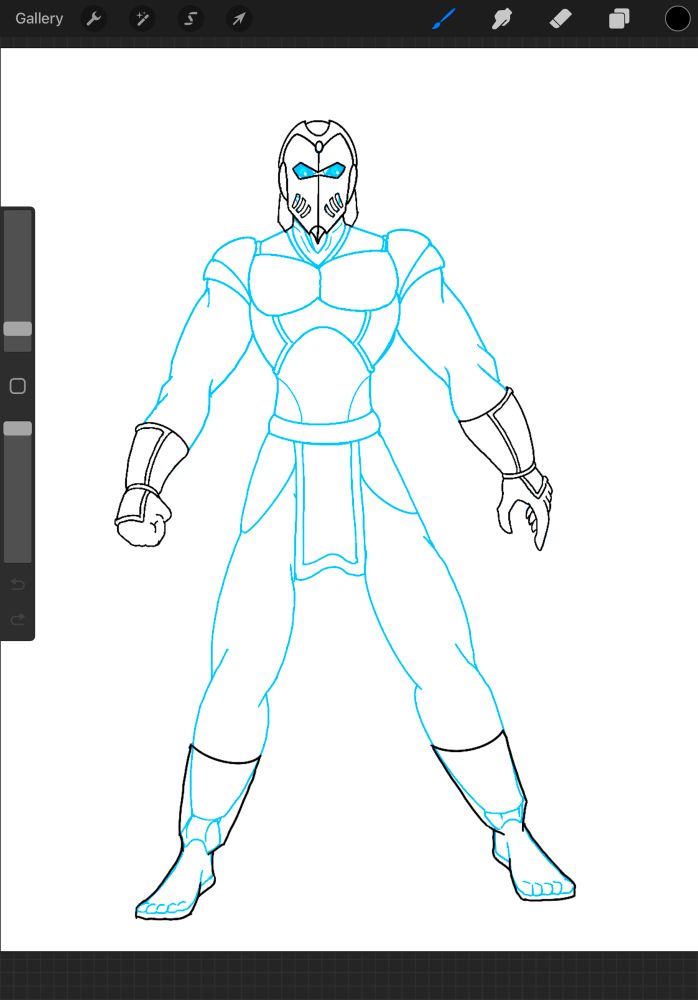The width and height of the screenshot is (698, 1000).
Task: Tap the redo arrow in sidebar
Action: pyautogui.click(x=18, y=619)
